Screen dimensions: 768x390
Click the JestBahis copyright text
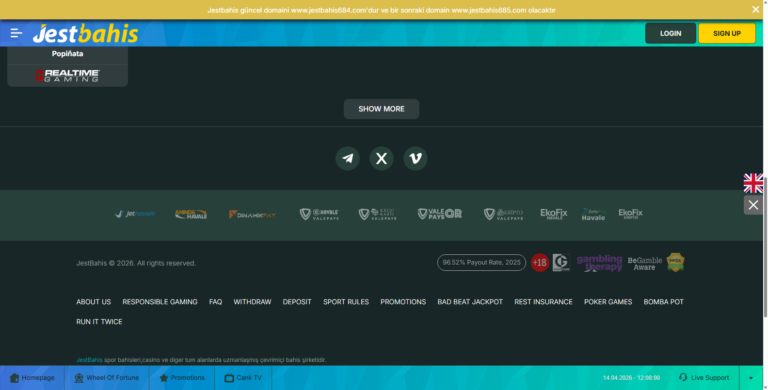click(x=136, y=263)
